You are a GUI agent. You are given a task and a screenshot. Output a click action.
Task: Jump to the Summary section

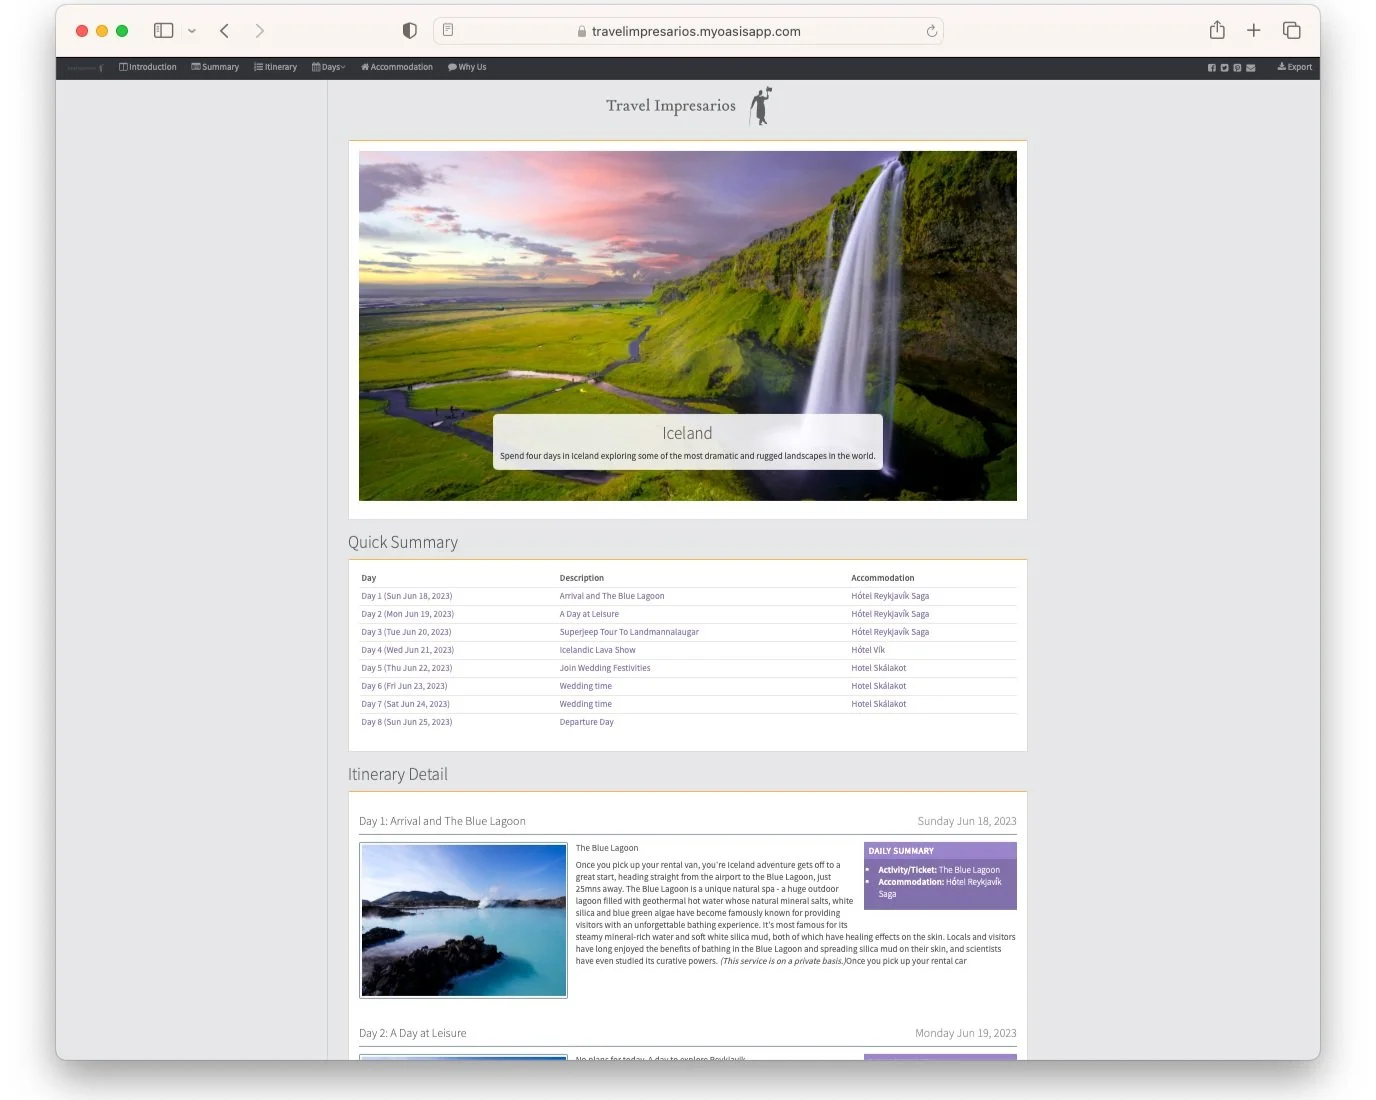(215, 67)
